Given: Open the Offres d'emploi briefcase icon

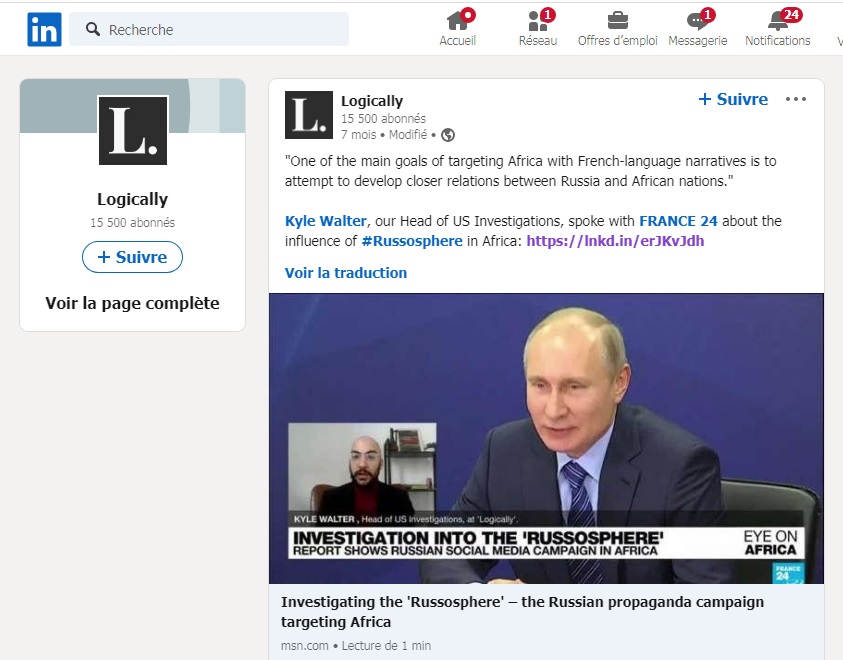Looking at the screenshot, I should click(618, 20).
